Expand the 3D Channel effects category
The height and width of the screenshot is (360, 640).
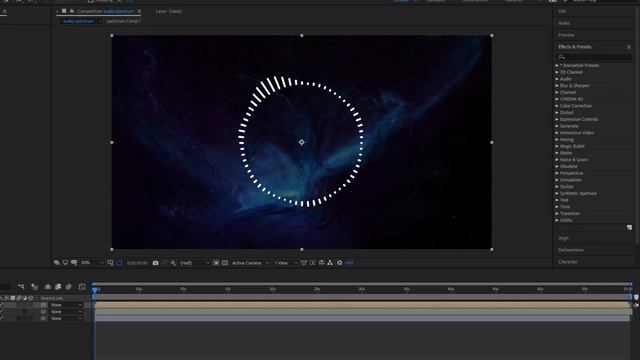point(557,72)
